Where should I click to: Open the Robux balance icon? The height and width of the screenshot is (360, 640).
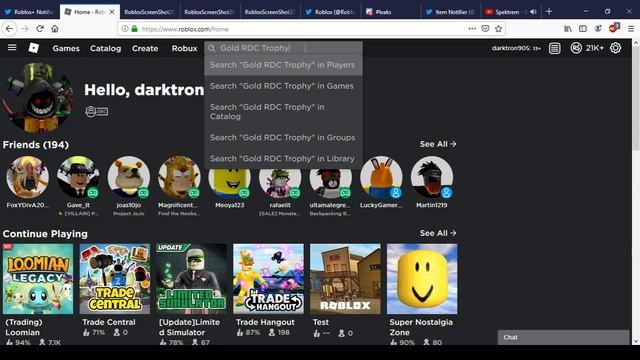(576, 48)
